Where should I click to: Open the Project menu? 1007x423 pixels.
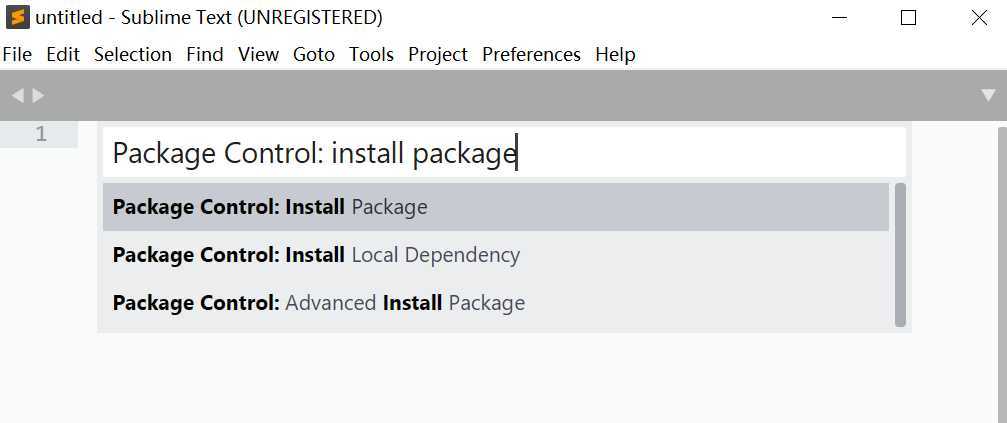coord(438,55)
